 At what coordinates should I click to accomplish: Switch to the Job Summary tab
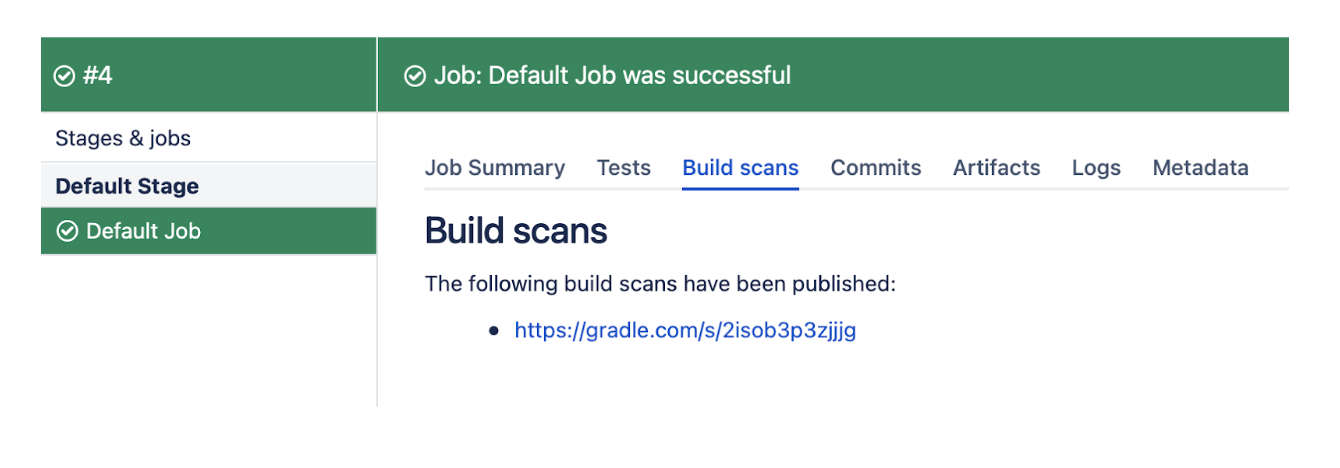(x=495, y=168)
